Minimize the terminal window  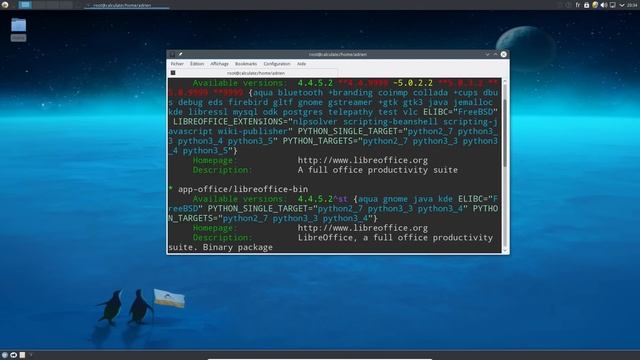pyautogui.click(x=487, y=54)
